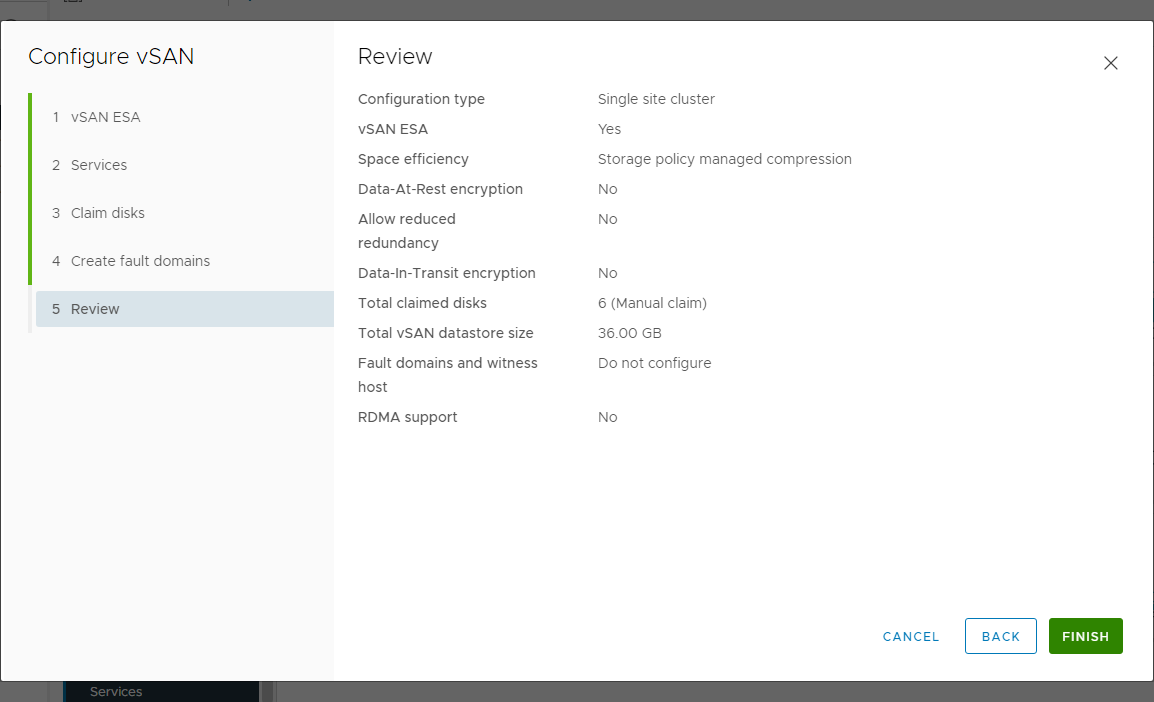Viewport: 1154px width, 702px height.
Task: Select the Data-In-Transit encryption row
Action: click(x=447, y=273)
